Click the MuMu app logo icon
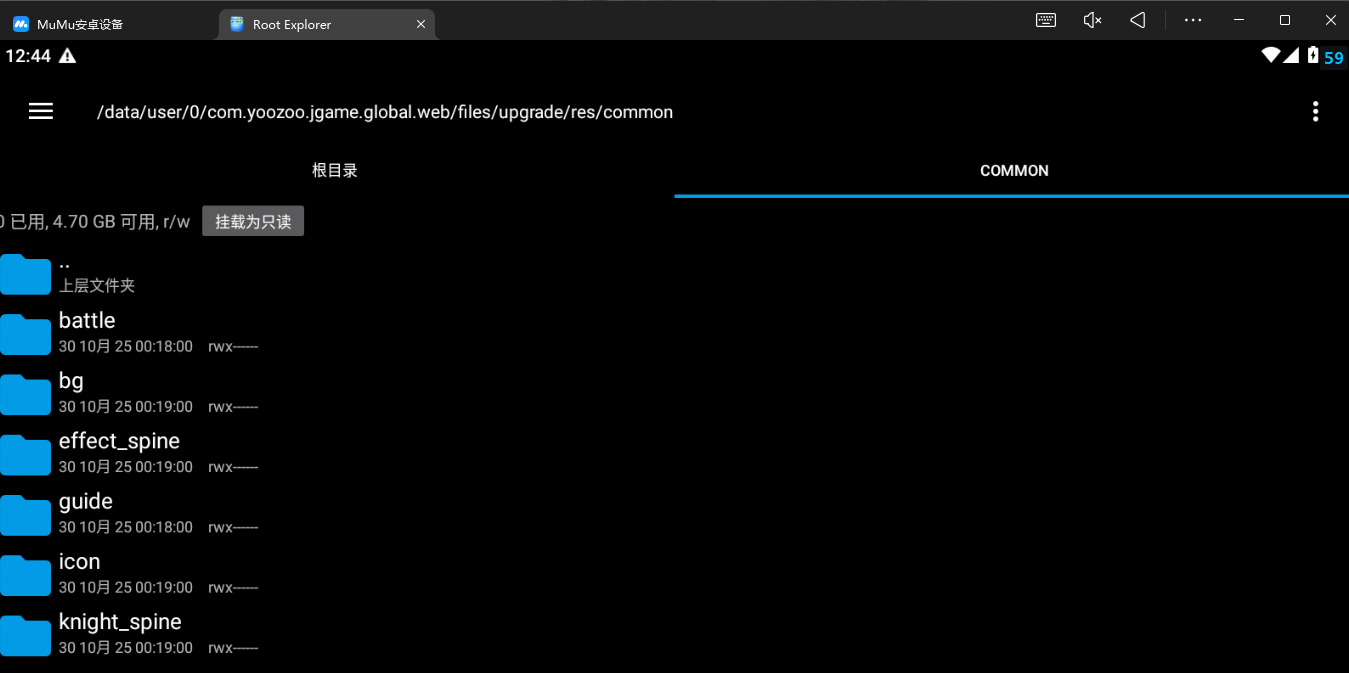This screenshot has height=673, width=1349. [20, 24]
